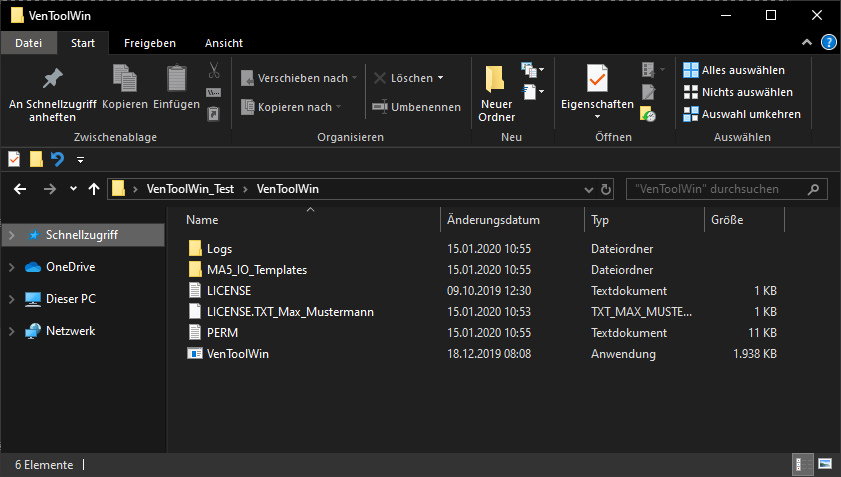Open the Löschen dropdown arrow

[440, 78]
